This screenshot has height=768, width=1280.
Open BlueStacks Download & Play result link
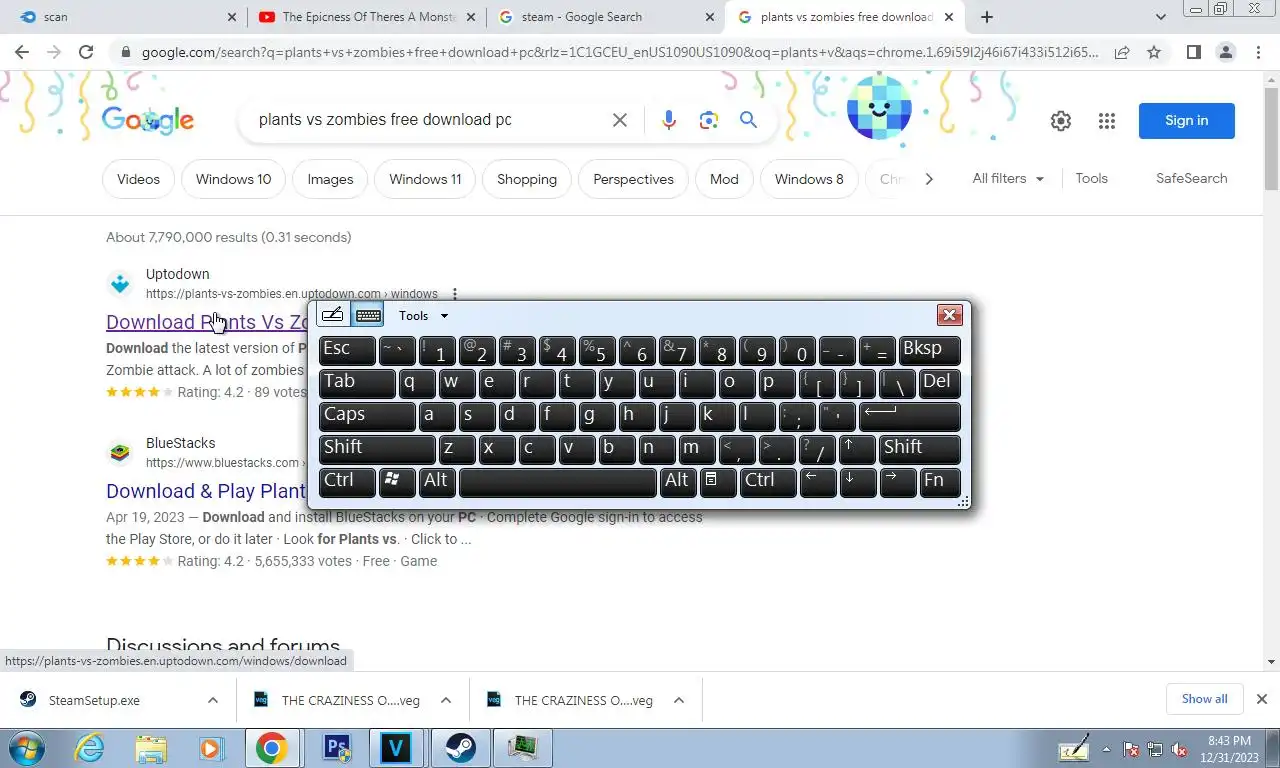pos(206,491)
